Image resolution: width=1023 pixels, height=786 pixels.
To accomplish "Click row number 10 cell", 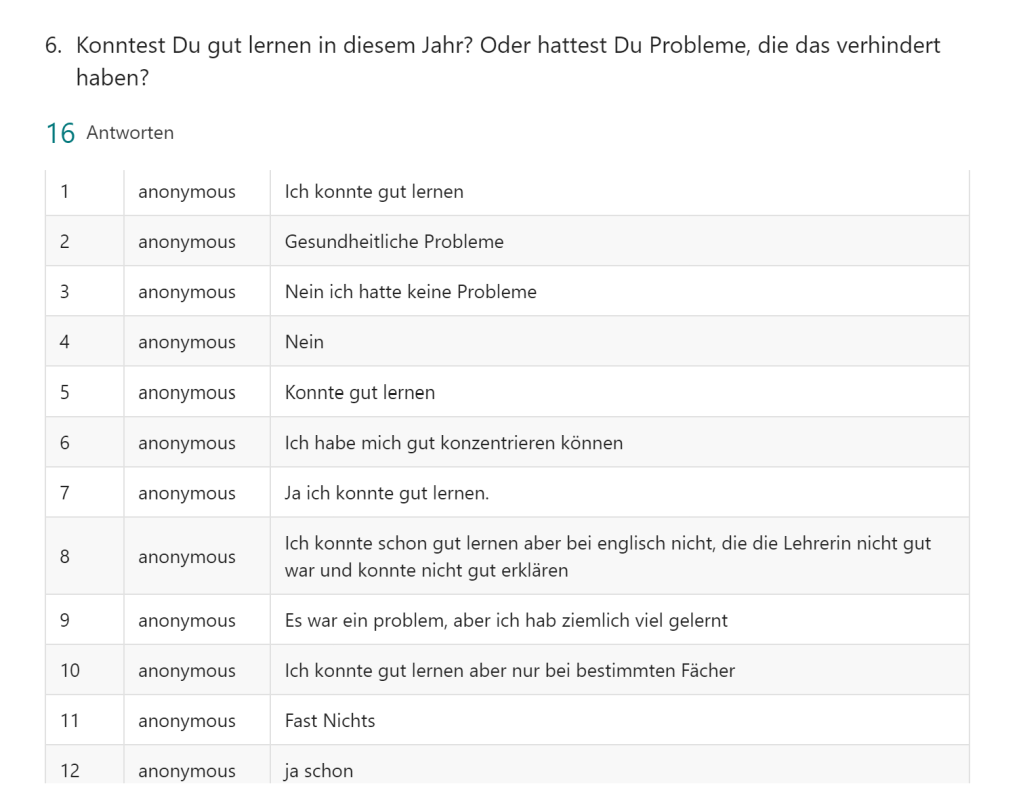I will click(x=69, y=670).
